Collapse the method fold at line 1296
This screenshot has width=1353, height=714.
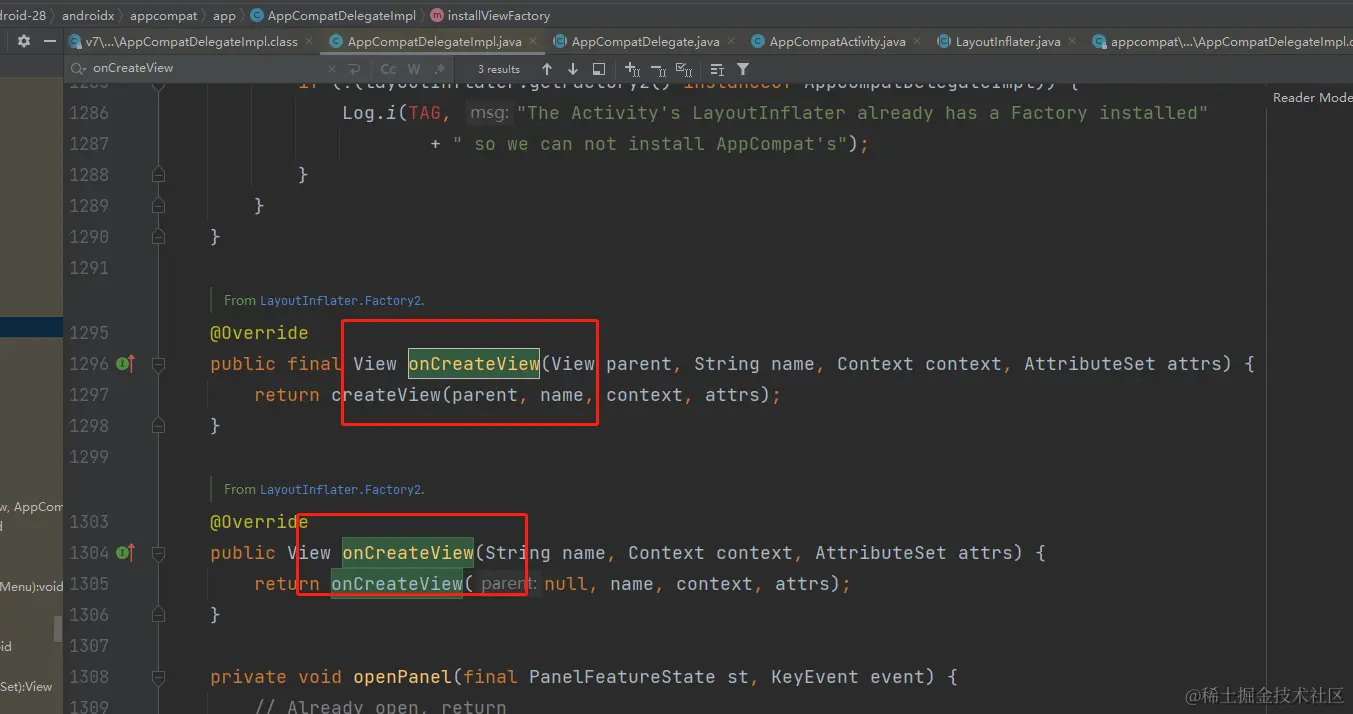tap(158, 364)
